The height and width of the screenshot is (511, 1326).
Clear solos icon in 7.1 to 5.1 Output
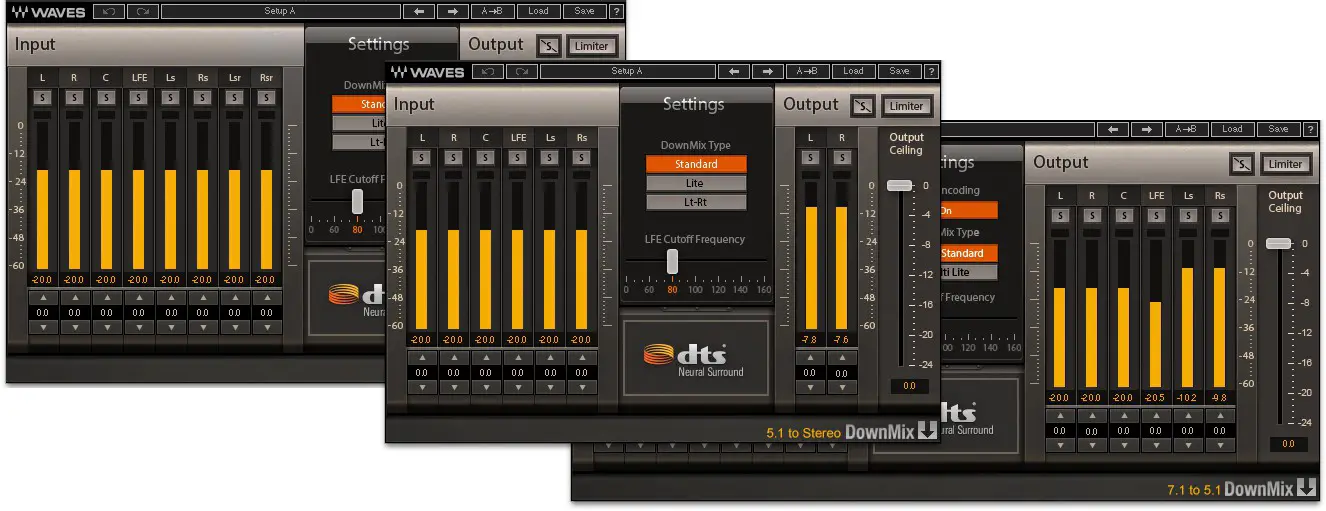(x=1242, y=164)
